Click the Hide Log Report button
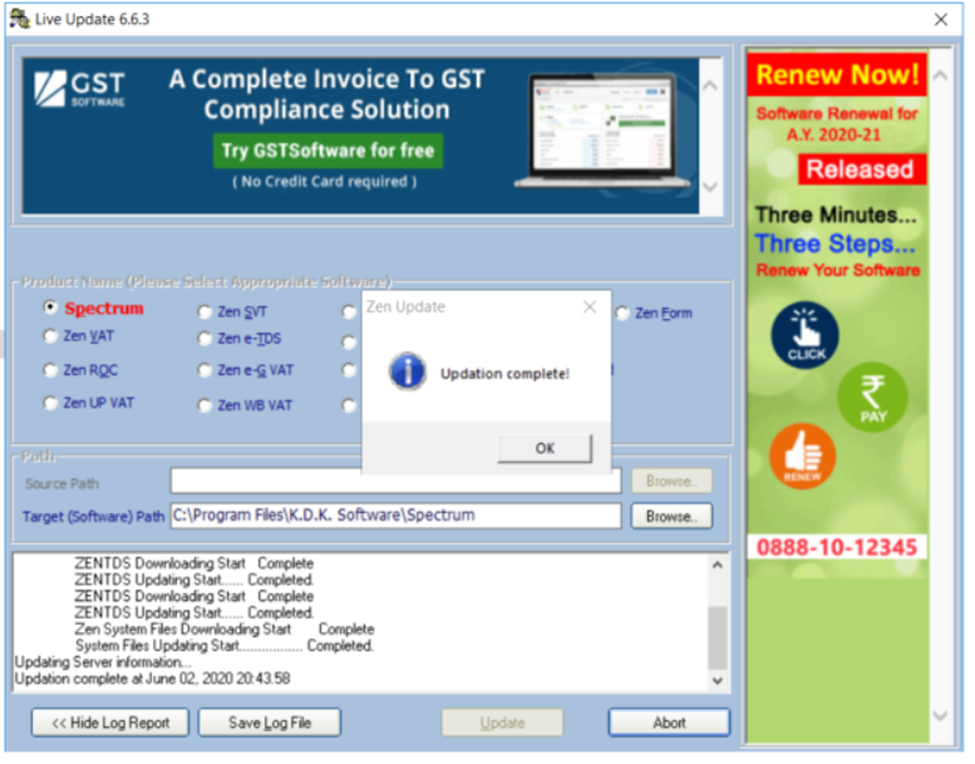 pyautogui.click(x=110, y=722)
